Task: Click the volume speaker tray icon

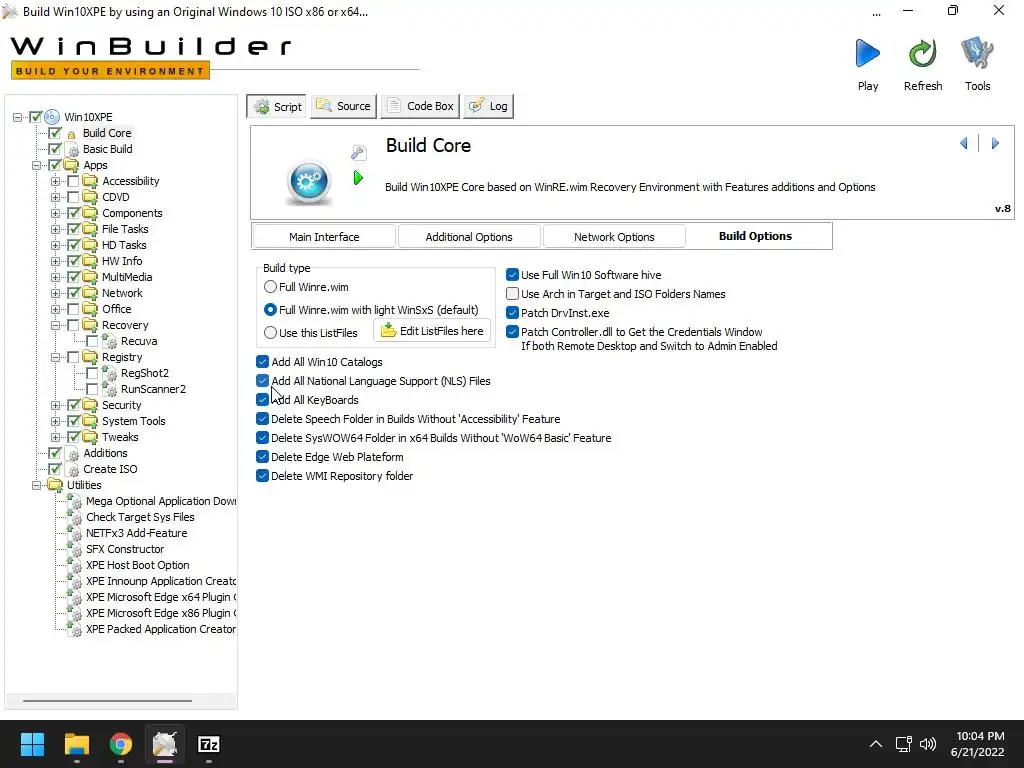Action: click(927, 744)
